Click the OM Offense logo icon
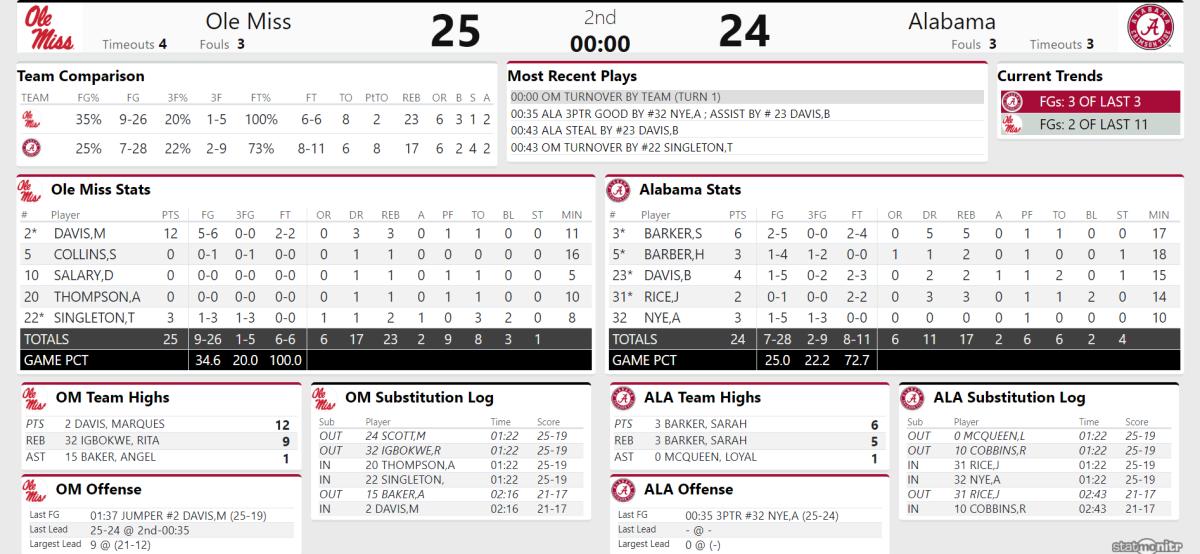Screen dimensions: 1200x554 34,490
